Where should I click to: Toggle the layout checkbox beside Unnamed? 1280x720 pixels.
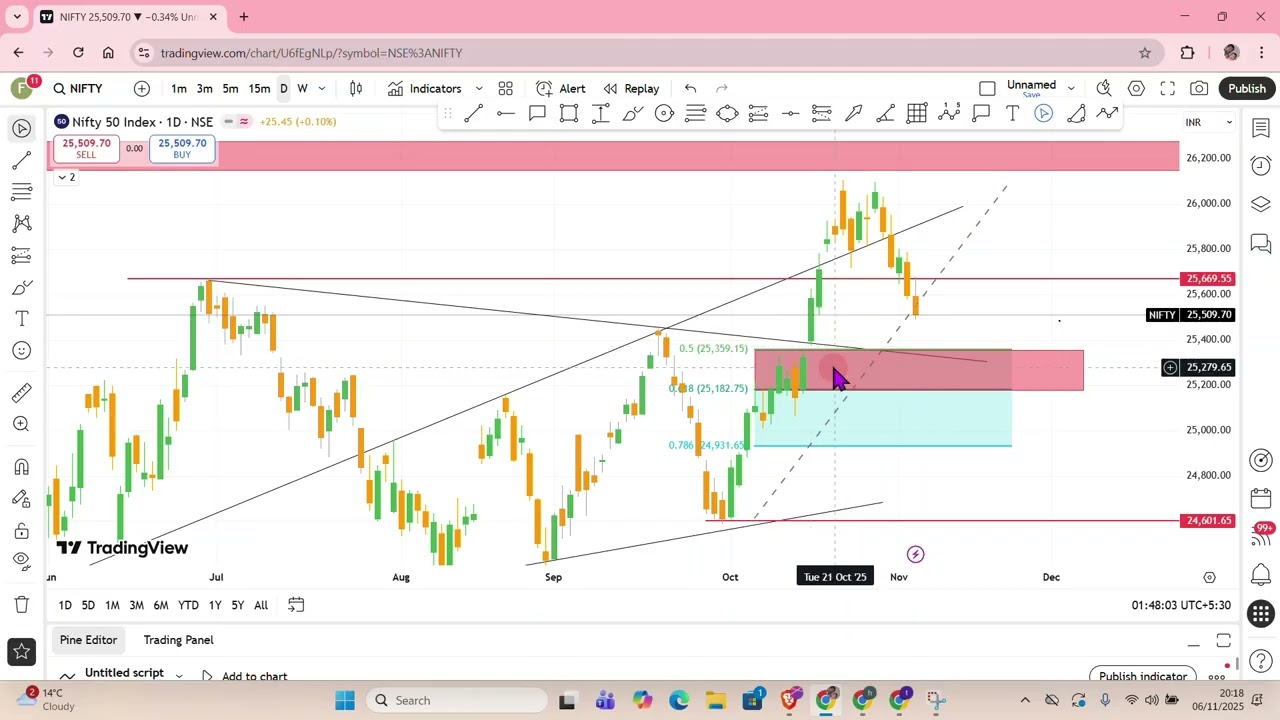point(988,89)
